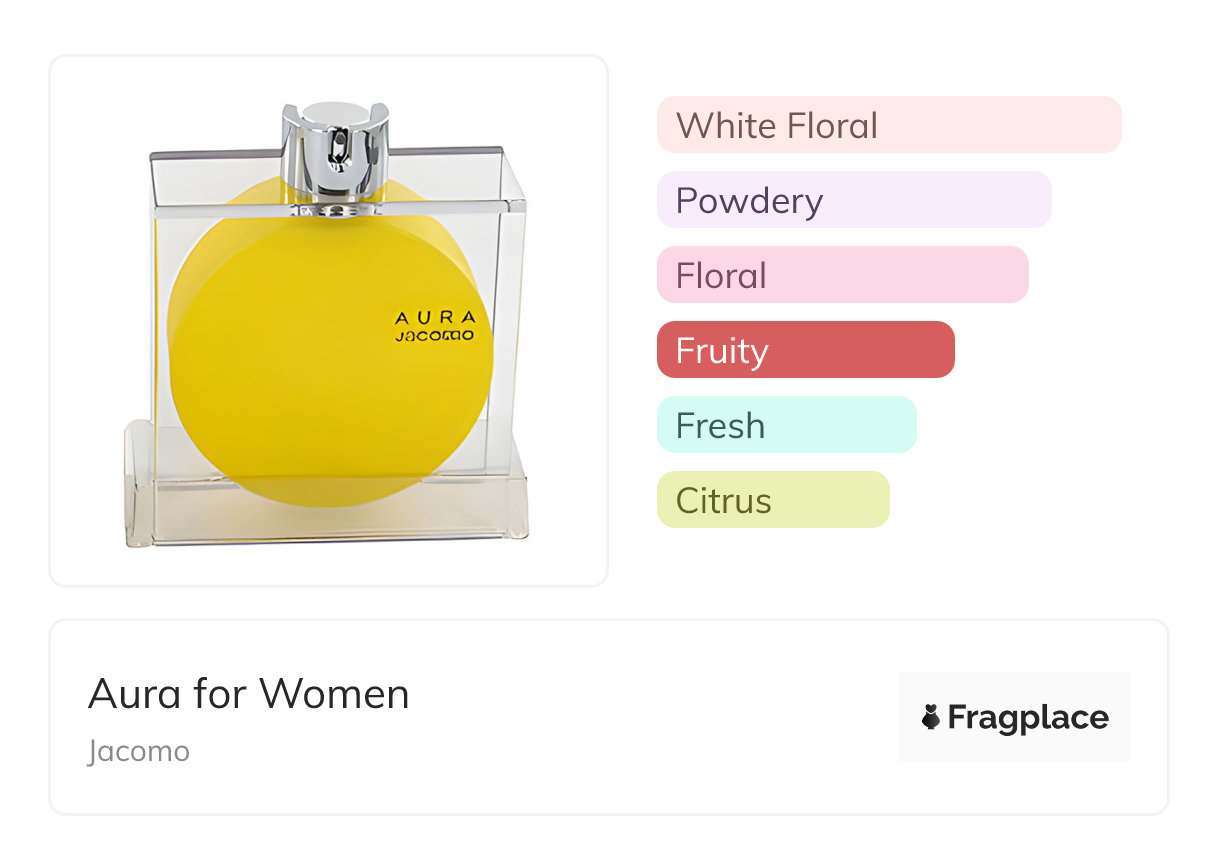
Task: Choose the pink Floral accord bar
Action: tap(842, 275)
